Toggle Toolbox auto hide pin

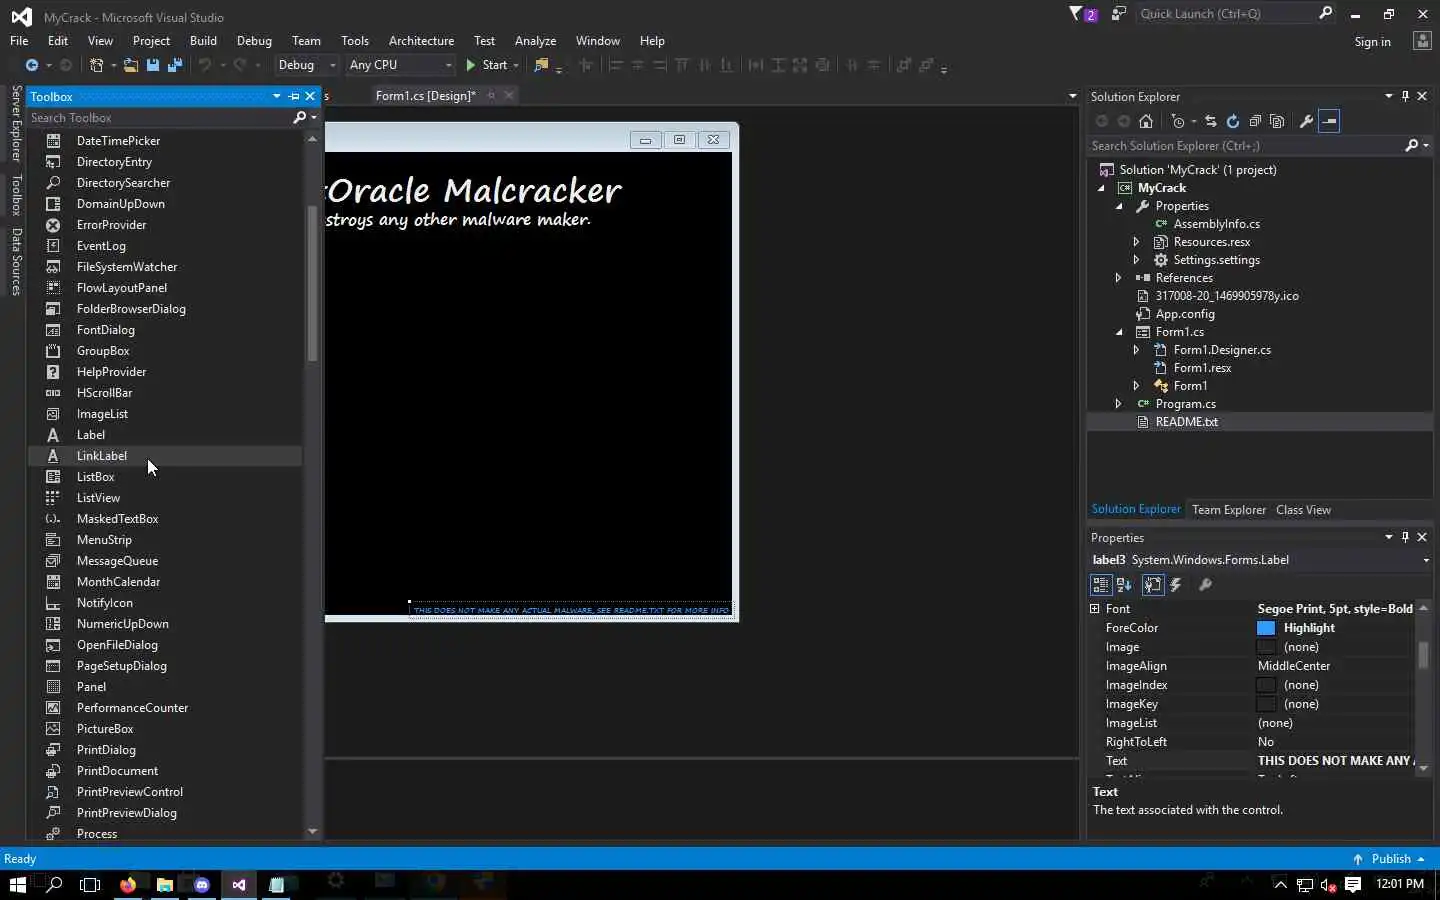[294, 97]
